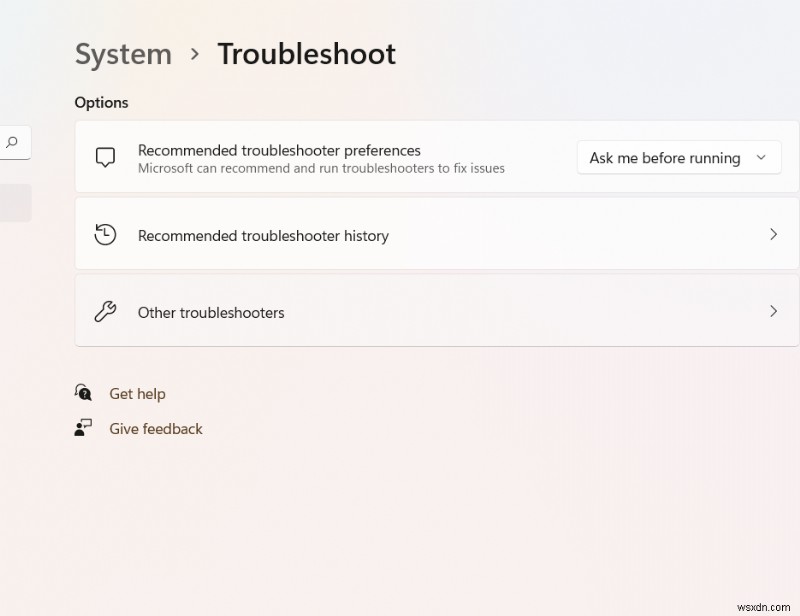
Task: Click the Recommended troubleshooter preferences row
Action: click(x=300, y=157)
